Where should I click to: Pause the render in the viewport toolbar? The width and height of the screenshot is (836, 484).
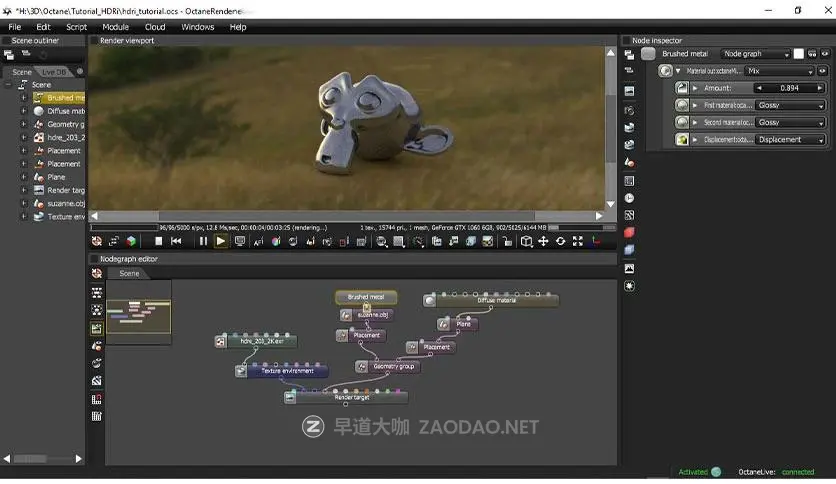(x=204, y=241)
